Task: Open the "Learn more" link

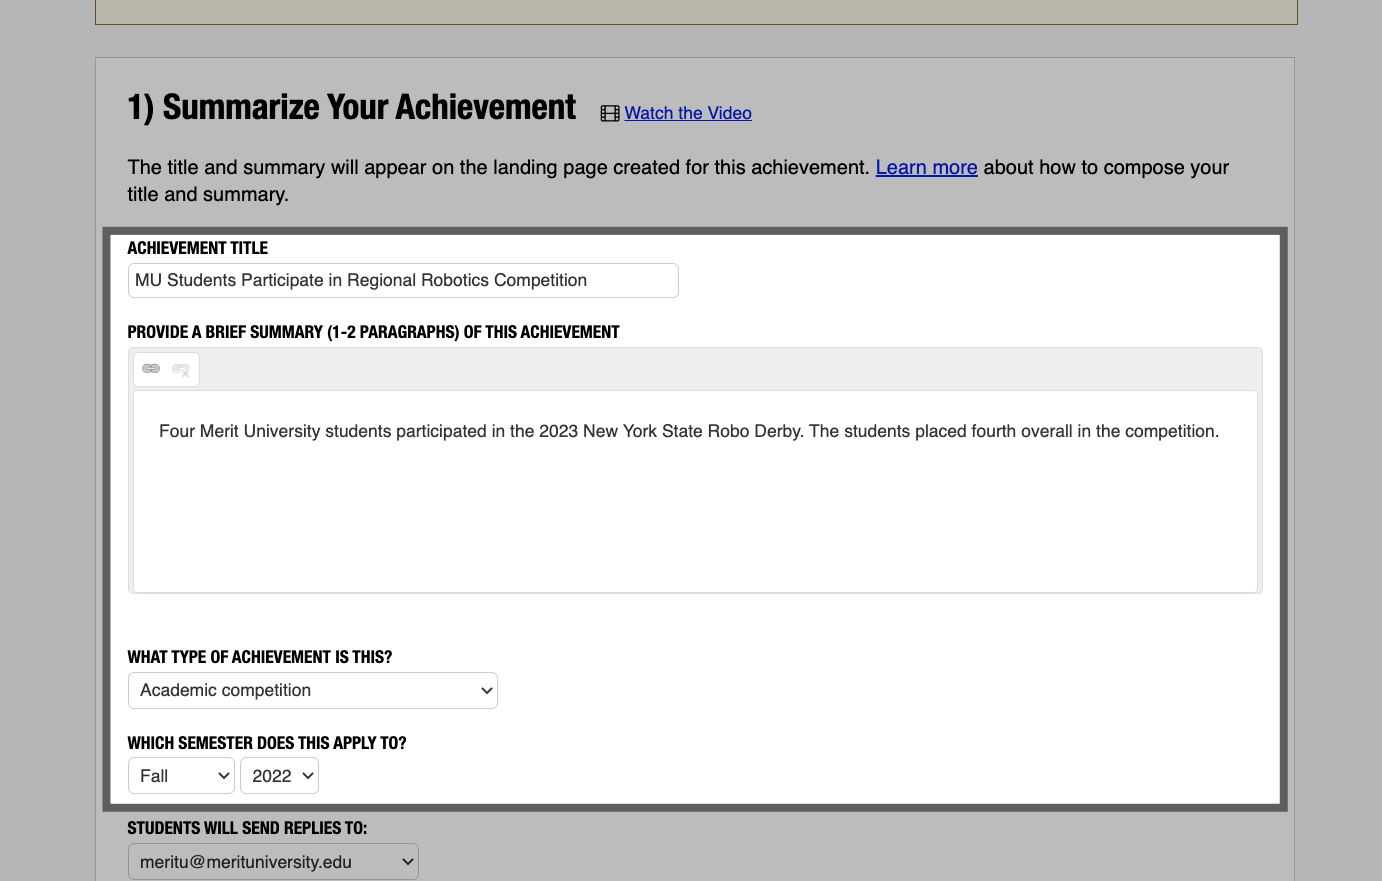Action: tap(926, 167)
